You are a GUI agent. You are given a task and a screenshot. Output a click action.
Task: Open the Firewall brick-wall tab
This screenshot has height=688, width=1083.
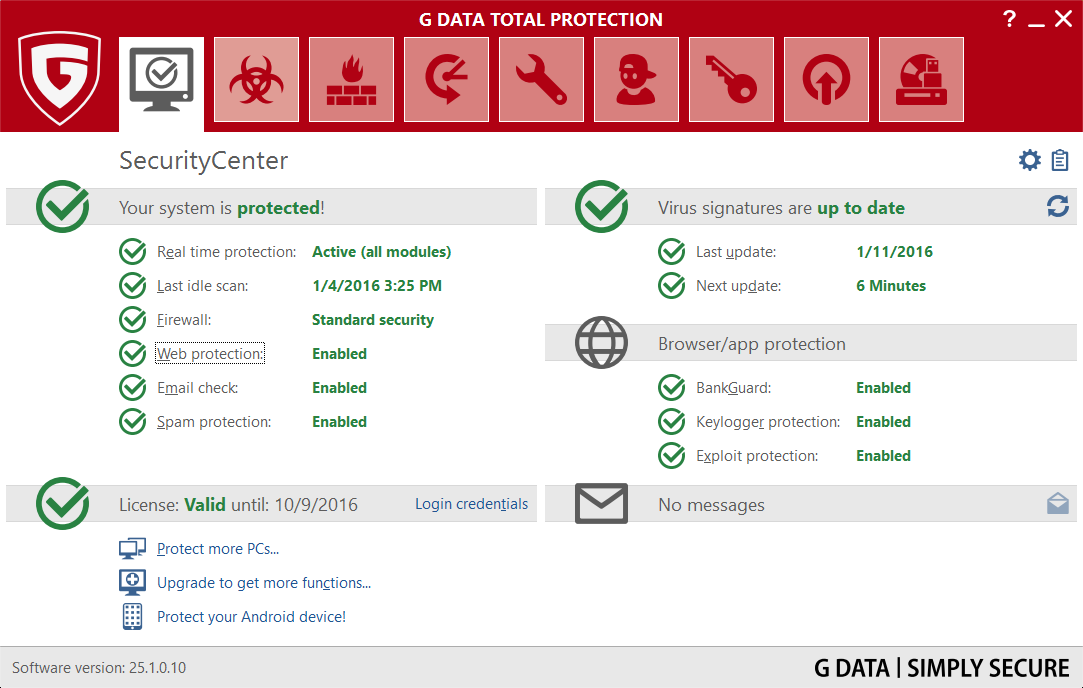click(352, 79)
